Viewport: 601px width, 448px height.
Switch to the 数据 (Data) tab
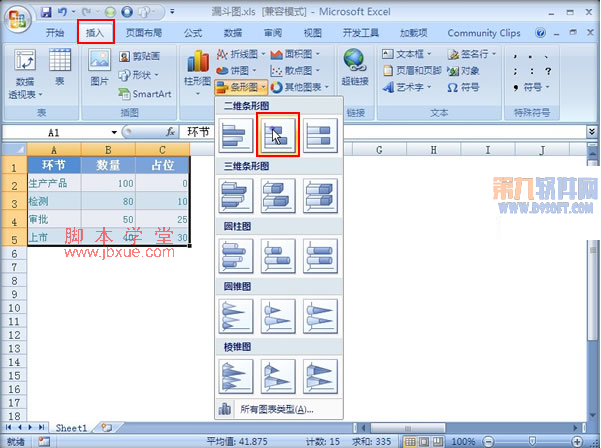pyautogui.click(x=233, y=33)
